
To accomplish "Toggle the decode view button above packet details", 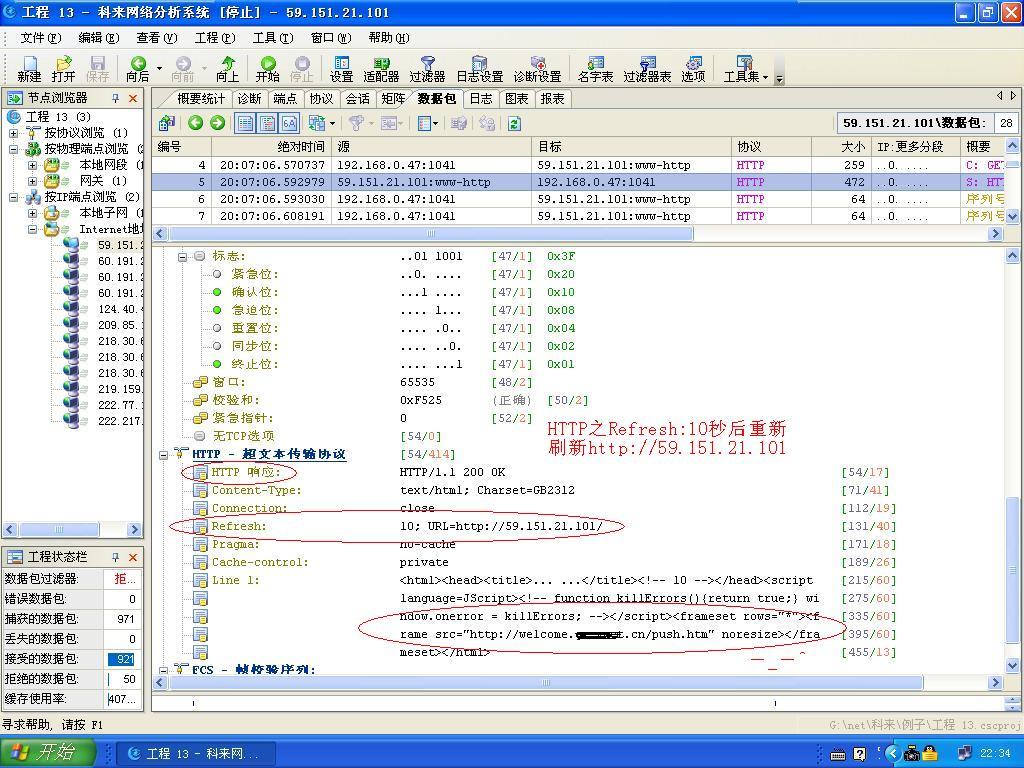I will coord(267,121).
